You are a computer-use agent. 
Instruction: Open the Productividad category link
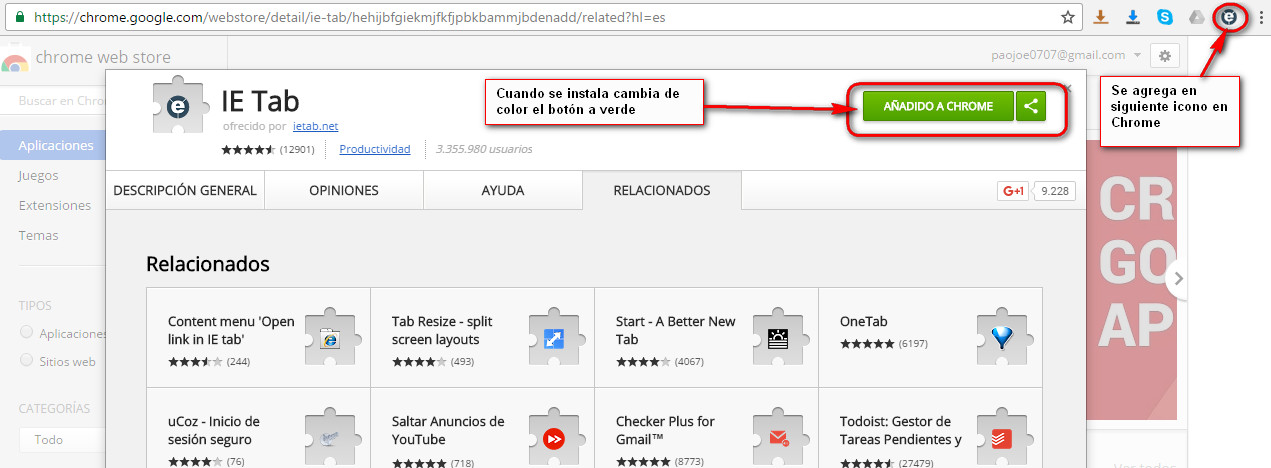click(375, 149)
